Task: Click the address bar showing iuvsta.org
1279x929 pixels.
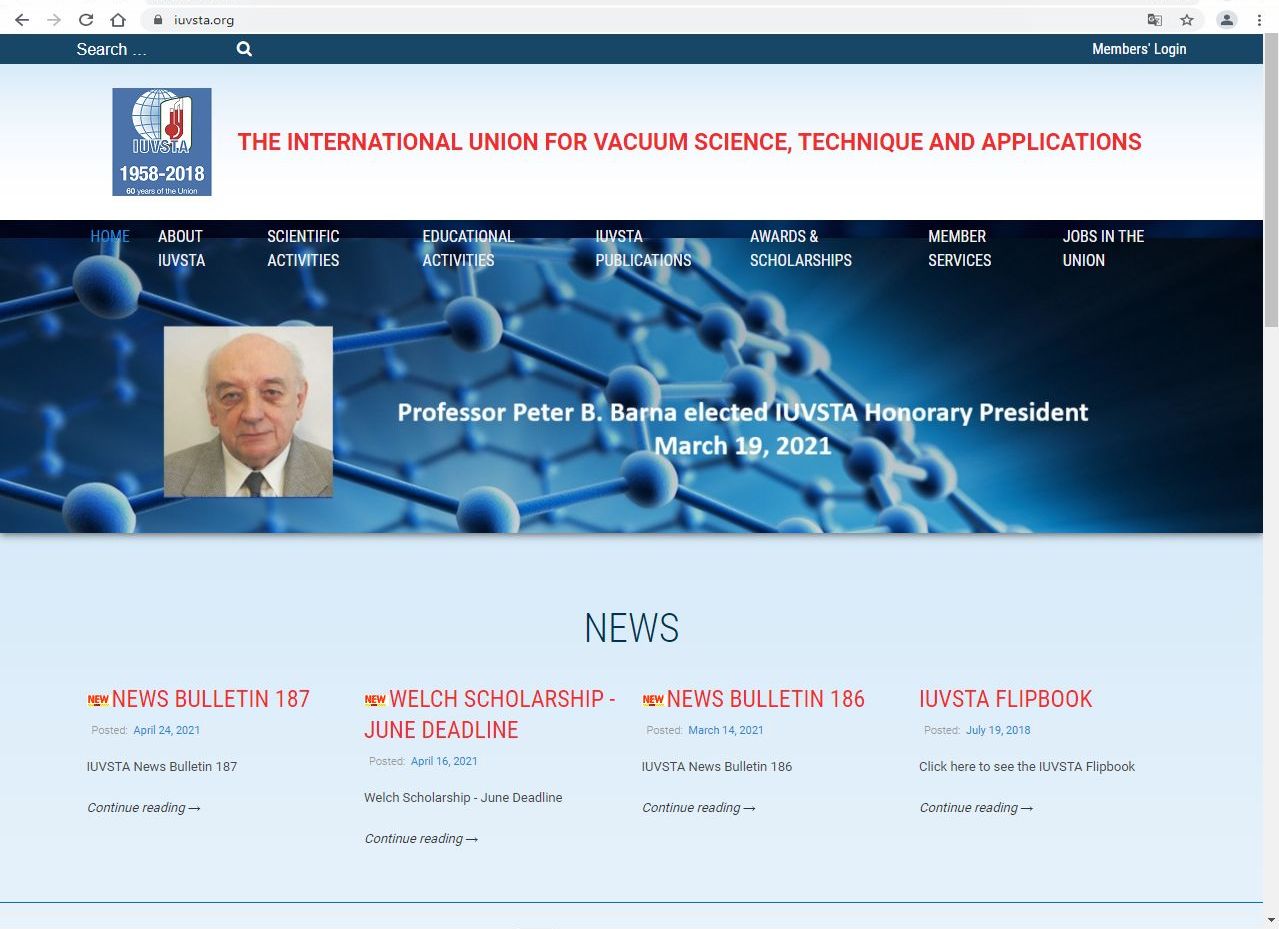Action: [x=640, y=20]
